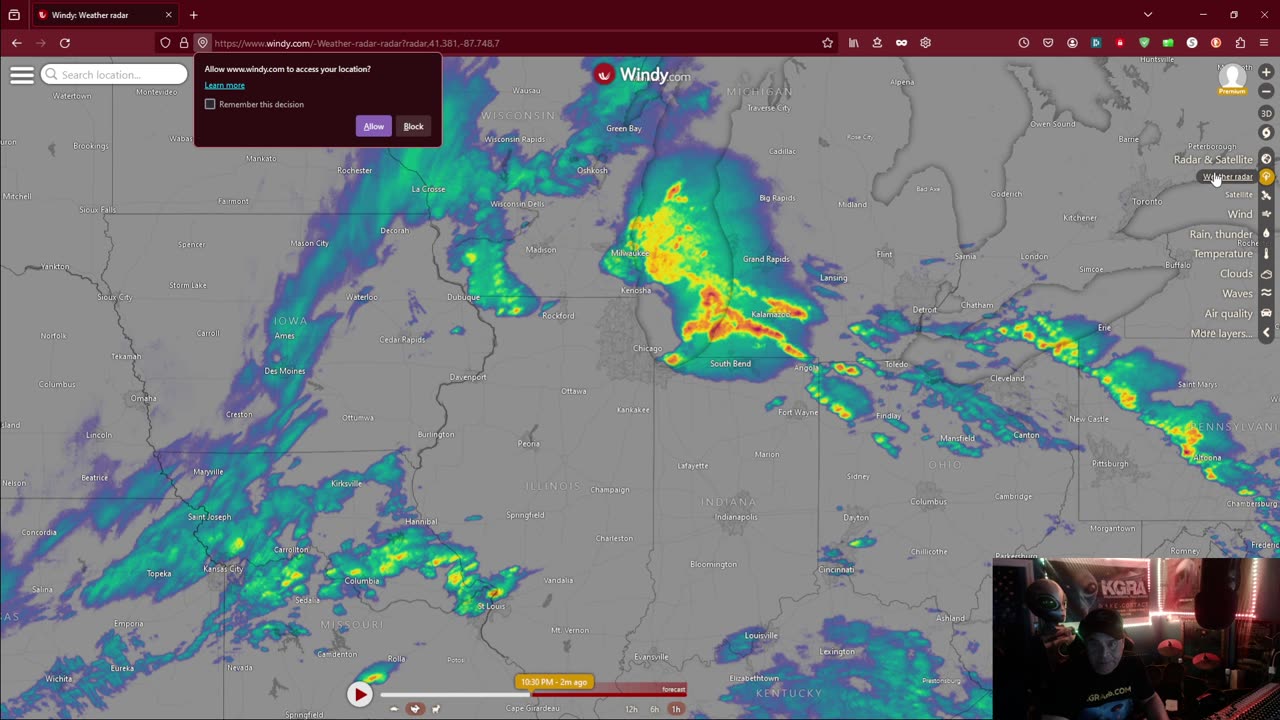This screenshot has width=1280, height=720.
Task: Click the URL address bar
Action: point(515,43)
